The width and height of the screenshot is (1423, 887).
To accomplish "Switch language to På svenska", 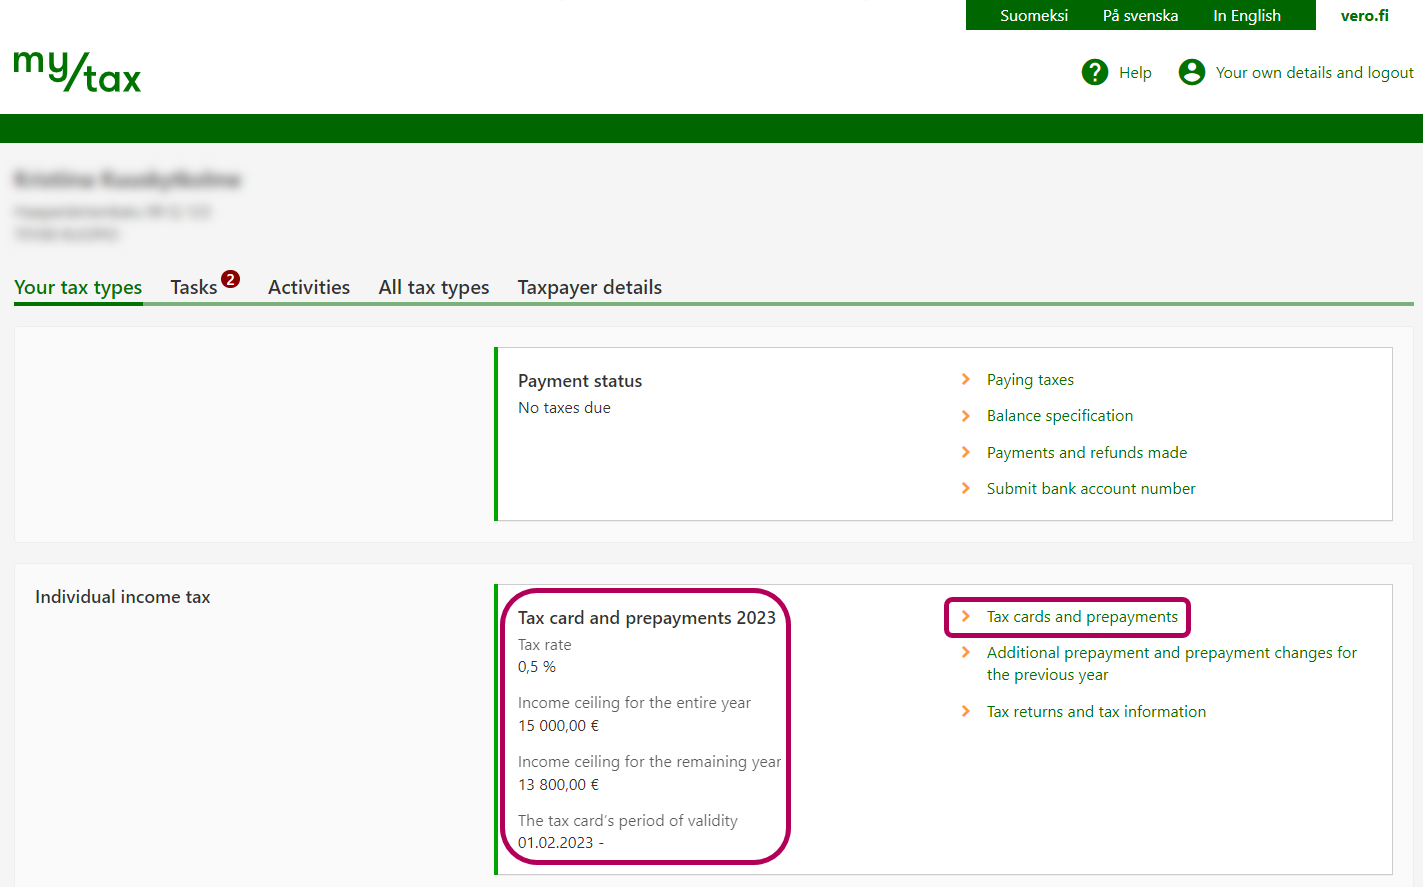I will point(1140,15).
